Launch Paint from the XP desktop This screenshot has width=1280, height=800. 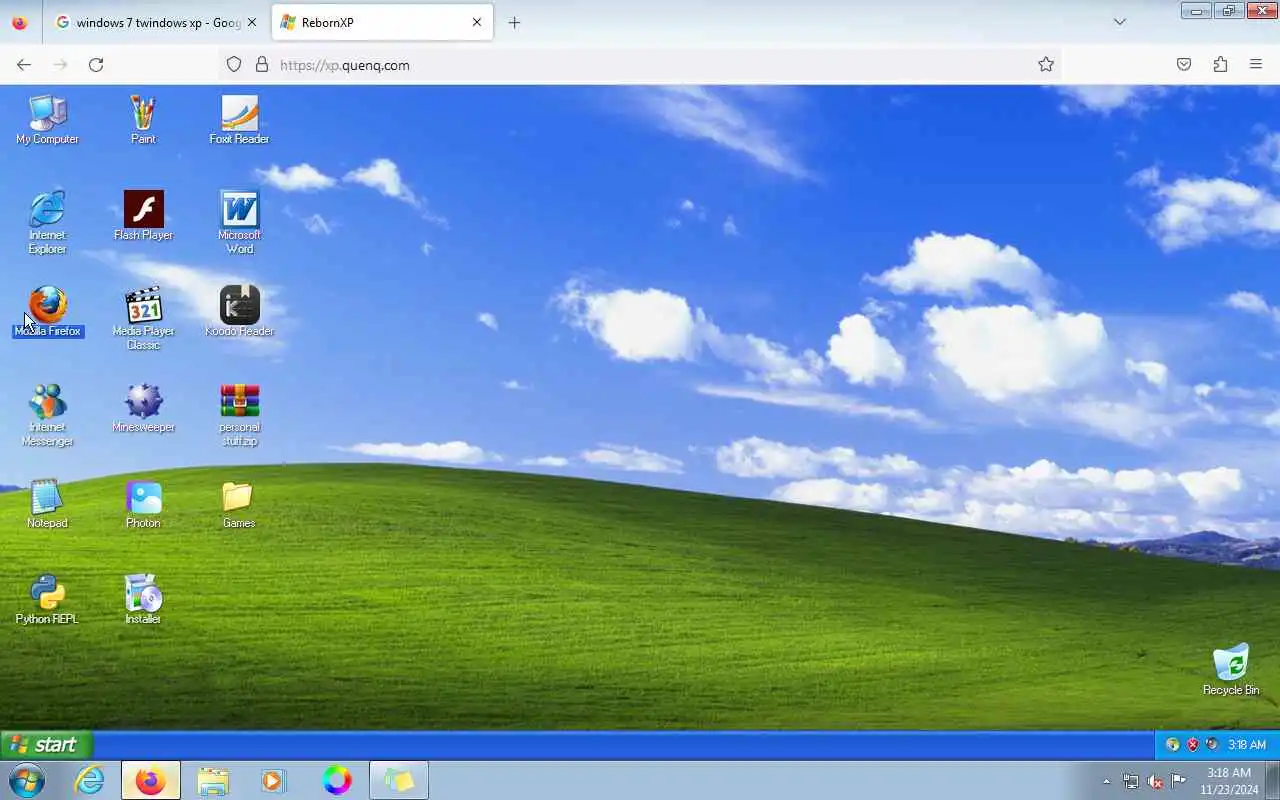(143, 121)
